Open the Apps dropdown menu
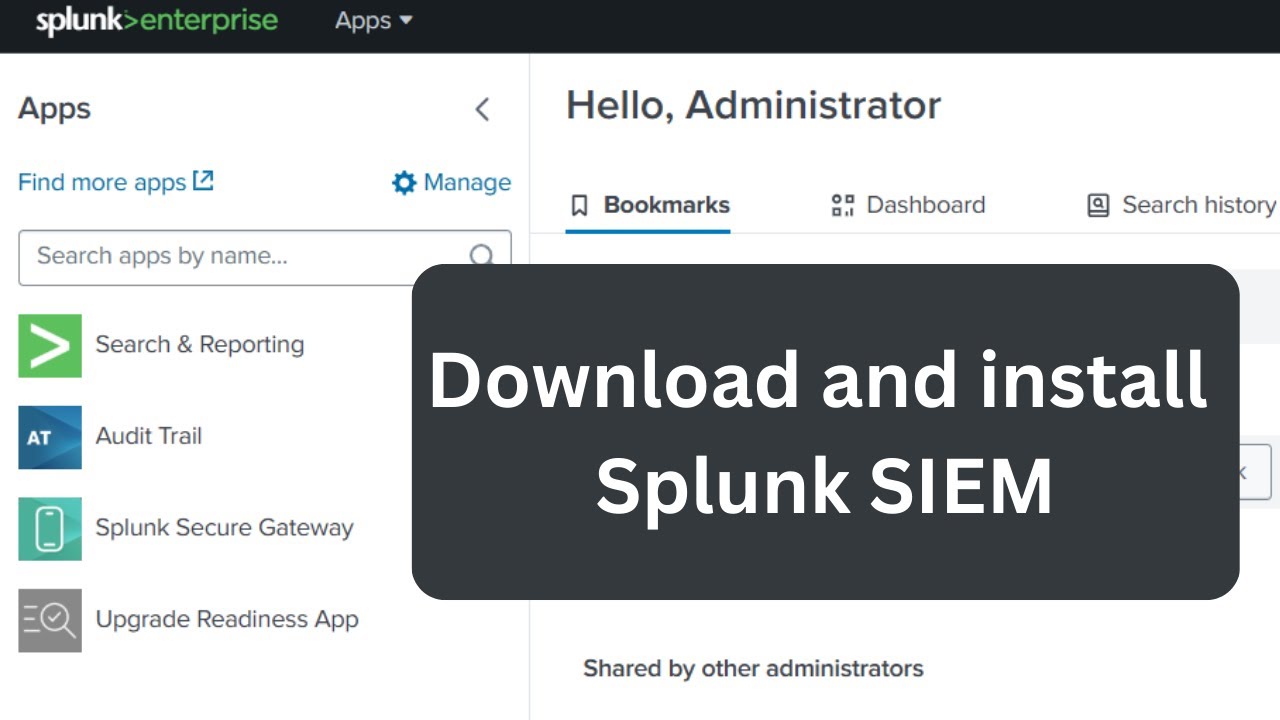1280x720 pixels. pos(373,21)
